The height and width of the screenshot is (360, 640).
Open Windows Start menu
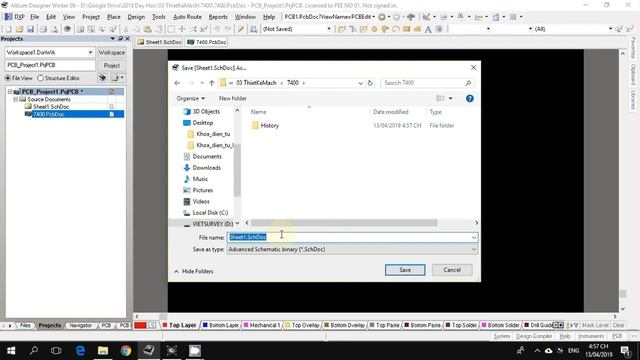11,351
